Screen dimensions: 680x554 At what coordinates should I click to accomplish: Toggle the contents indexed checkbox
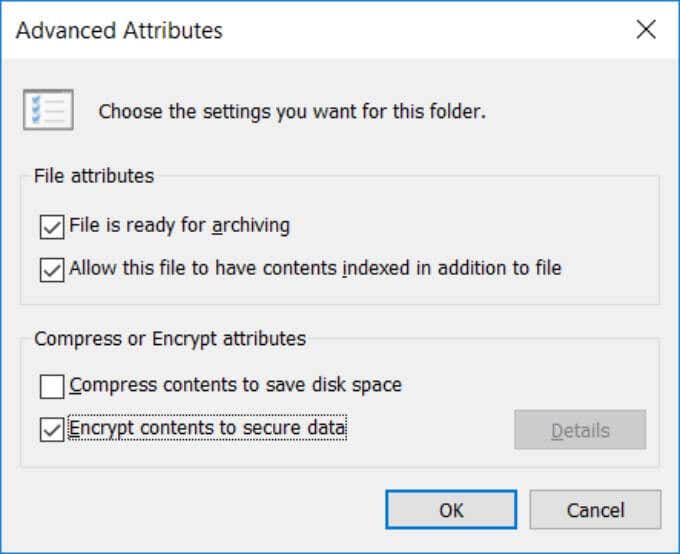coord(52,269)
